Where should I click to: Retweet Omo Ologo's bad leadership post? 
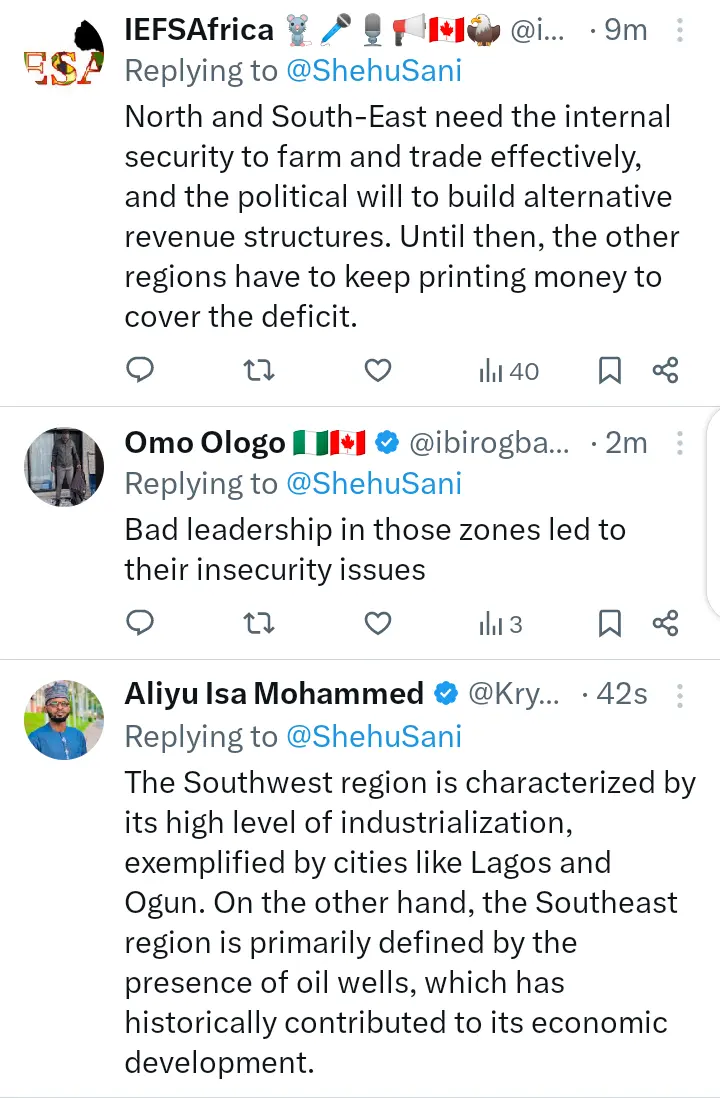click(x=259, y=624)
